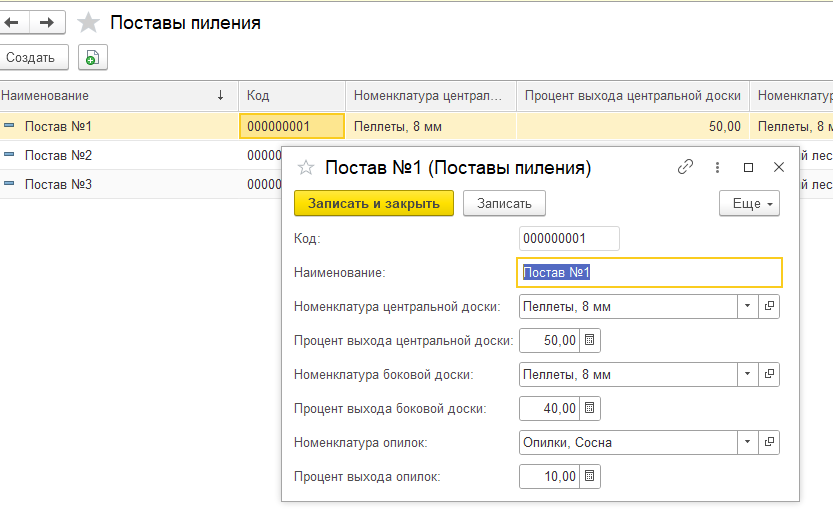Expand Номенклатура опилок dropdown list
This screenshot has height=512, width=833.
tap(748, 442)
